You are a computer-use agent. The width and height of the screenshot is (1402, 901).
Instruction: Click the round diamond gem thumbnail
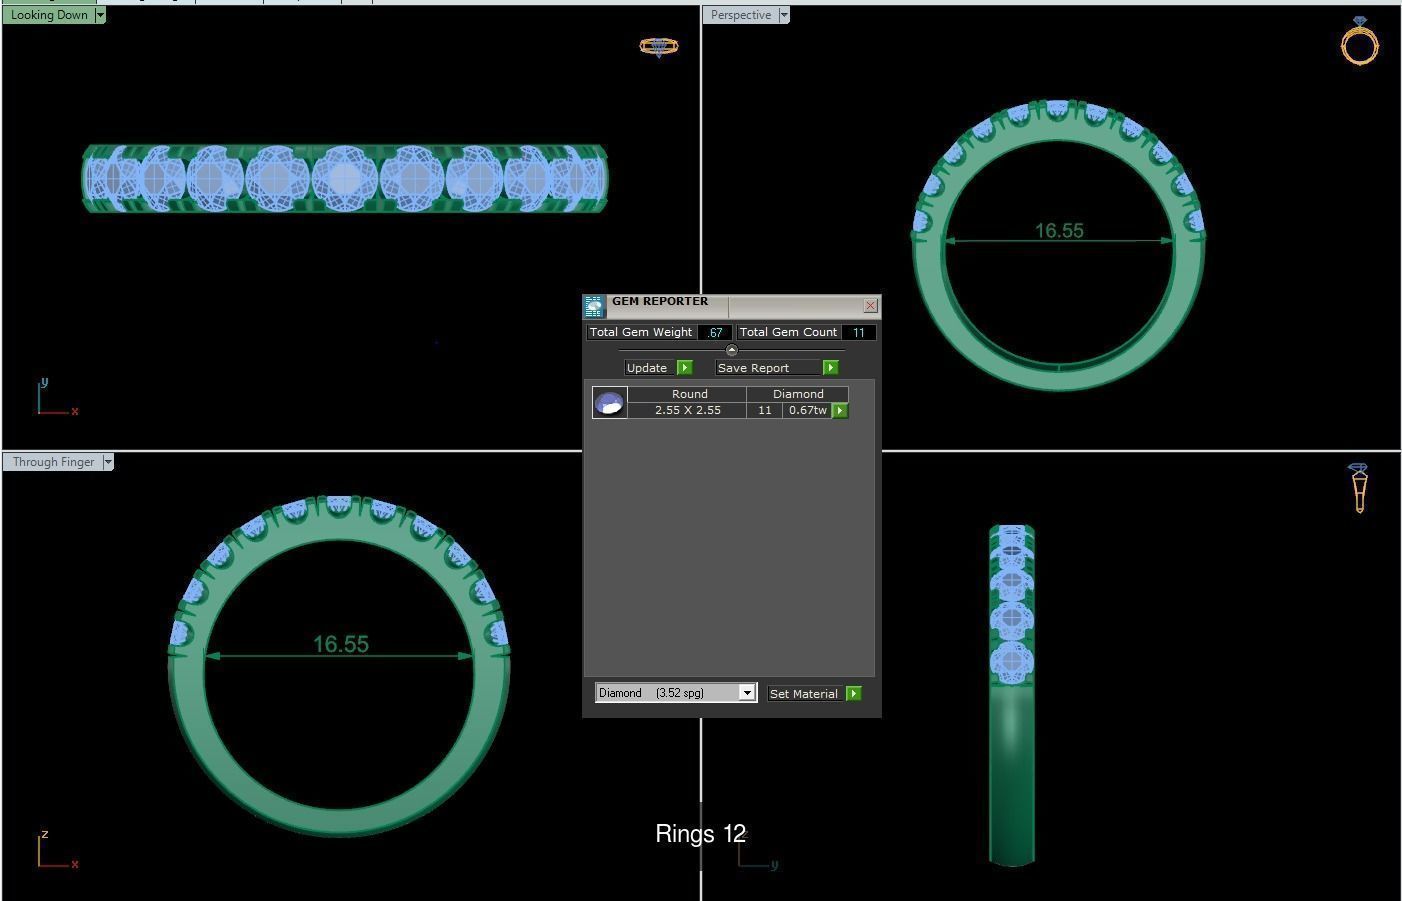tap(610, 402)
